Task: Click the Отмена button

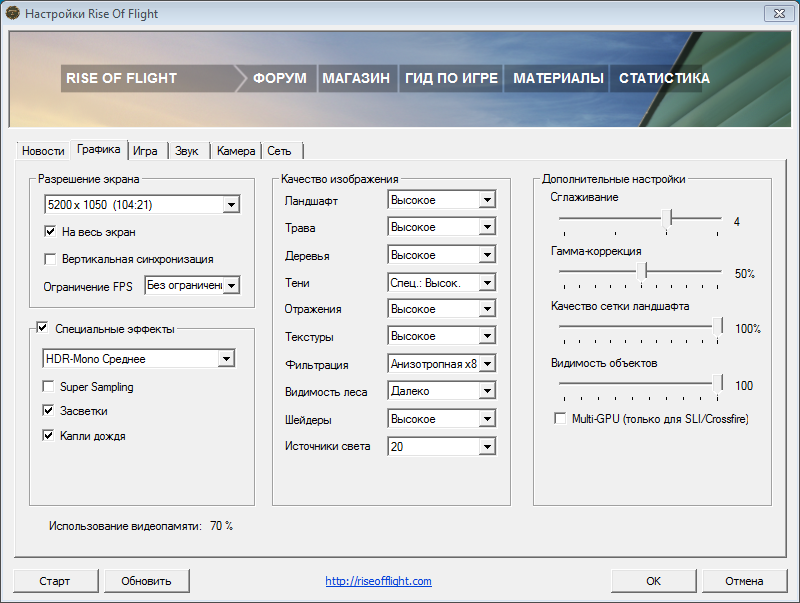Action: coord(744,581)
